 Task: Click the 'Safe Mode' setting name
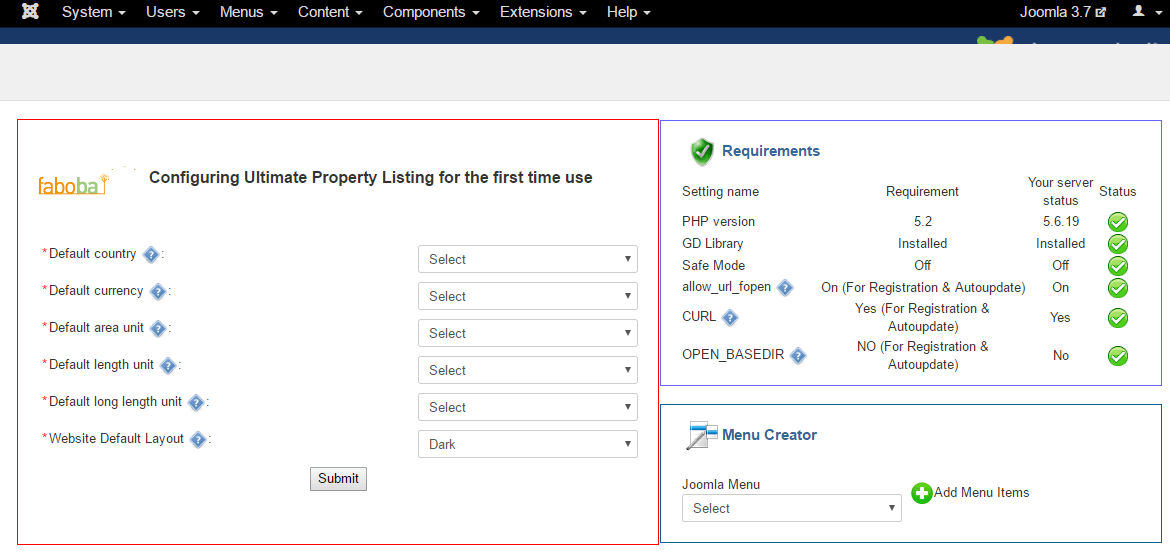pyautogui.click(x=713, y=266)
